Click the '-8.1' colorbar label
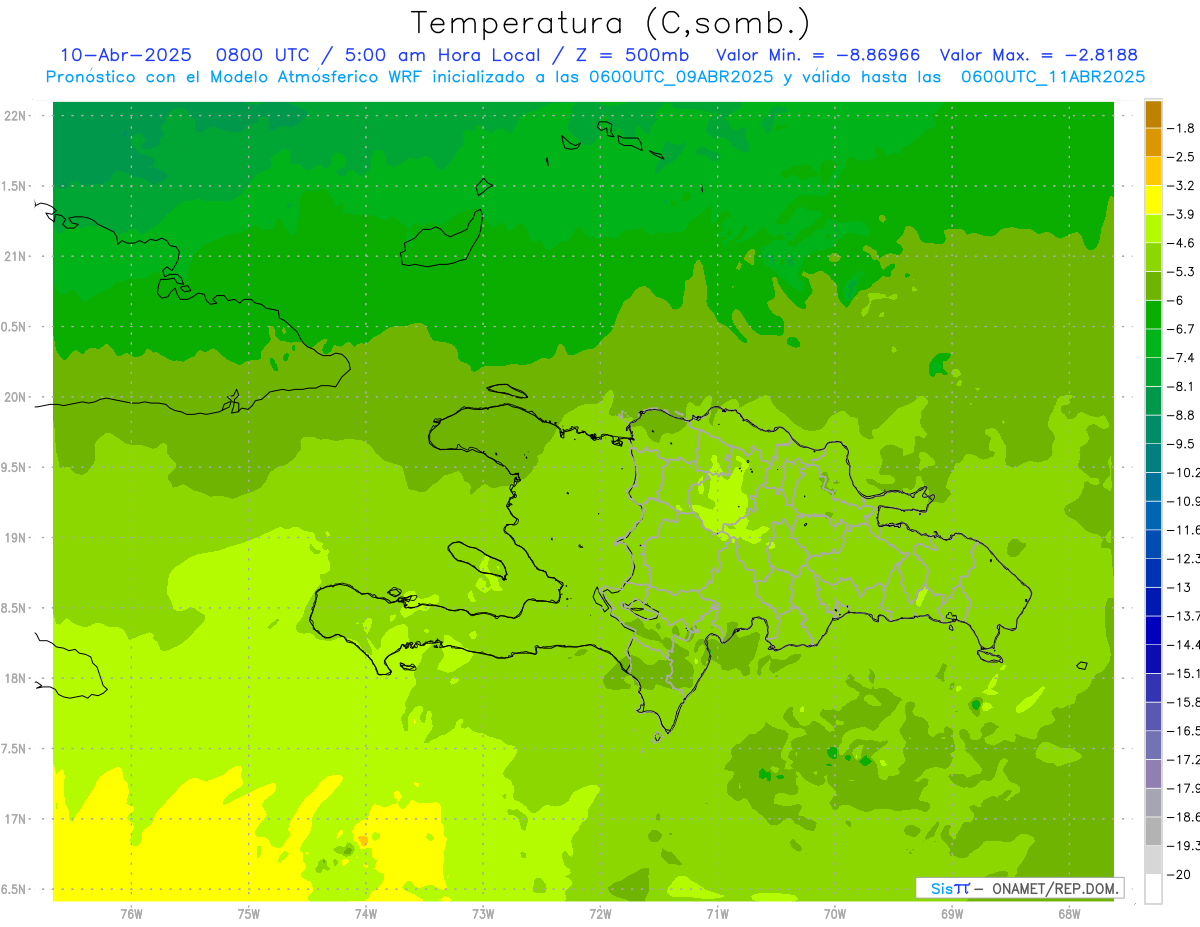The image size is (1200, 927). tap(1182, 387)
